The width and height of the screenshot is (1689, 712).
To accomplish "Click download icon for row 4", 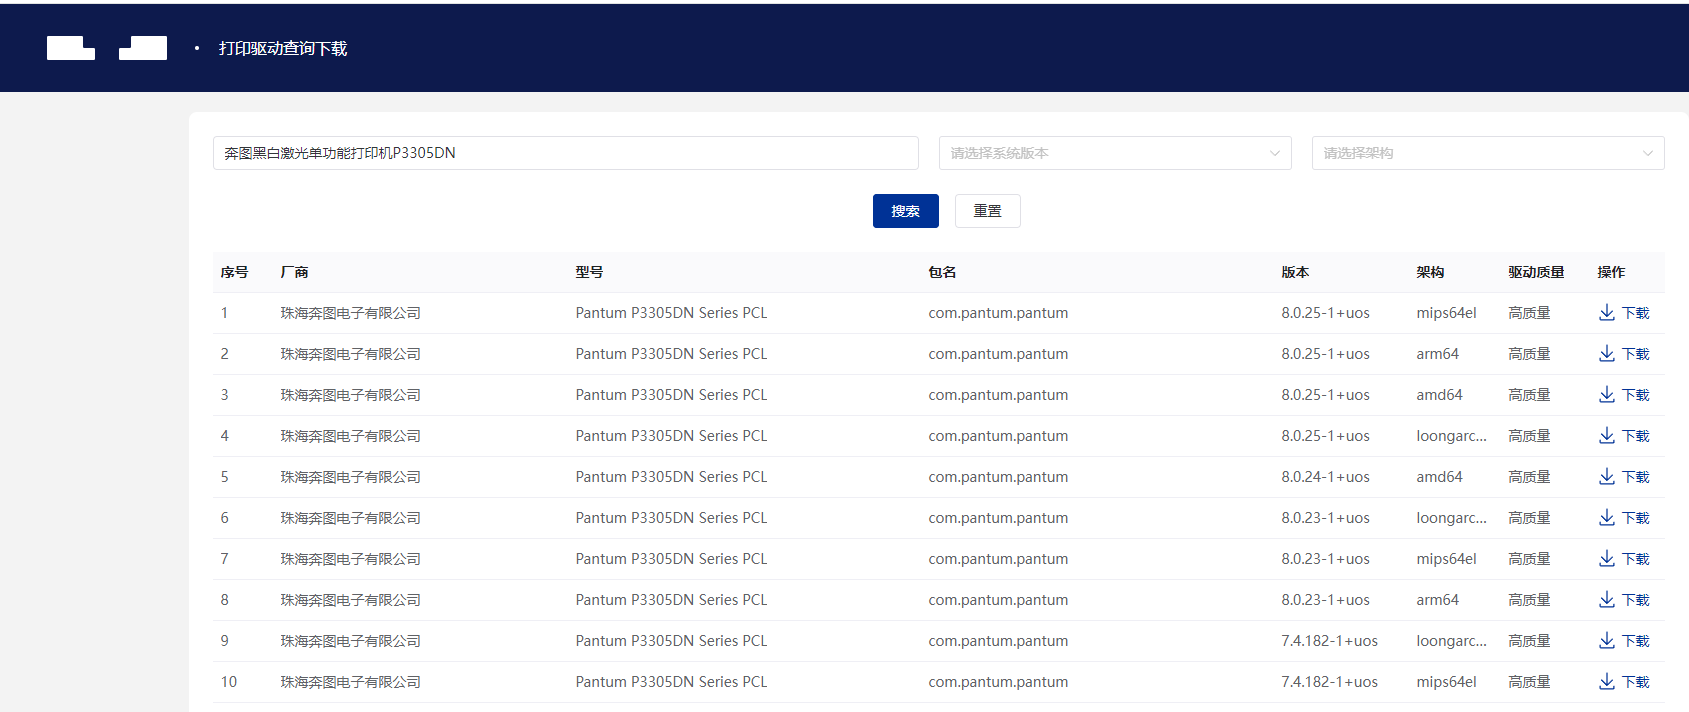I will [1606, 436].
